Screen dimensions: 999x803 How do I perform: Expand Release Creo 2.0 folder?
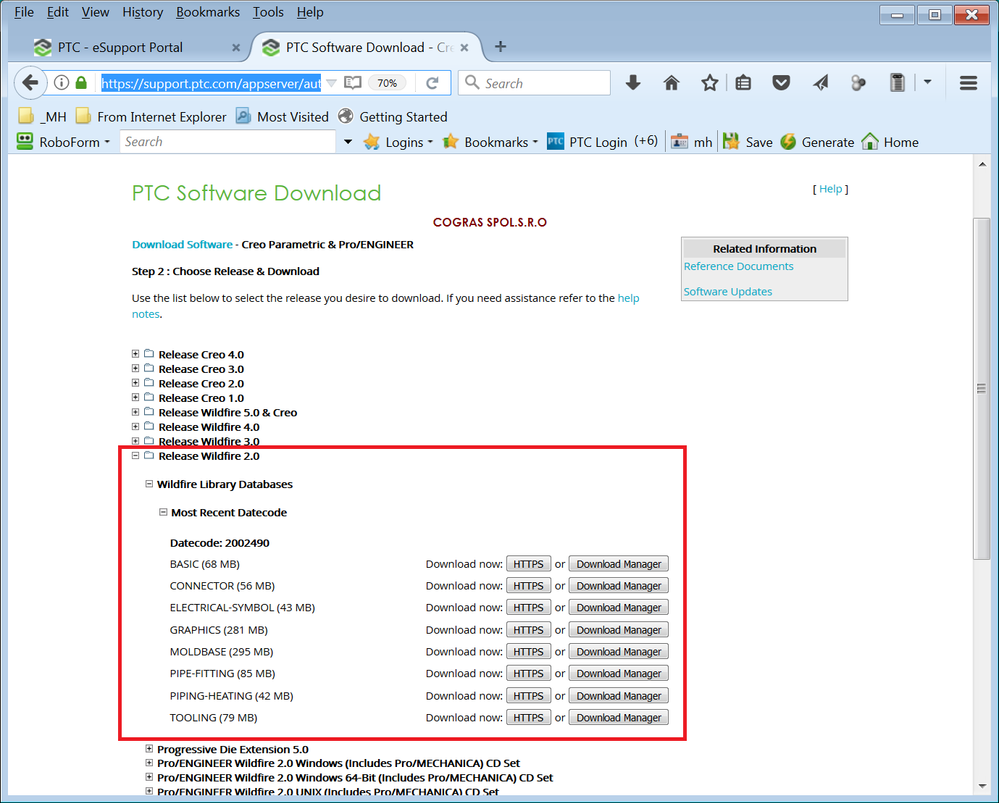tap(135, 383)
